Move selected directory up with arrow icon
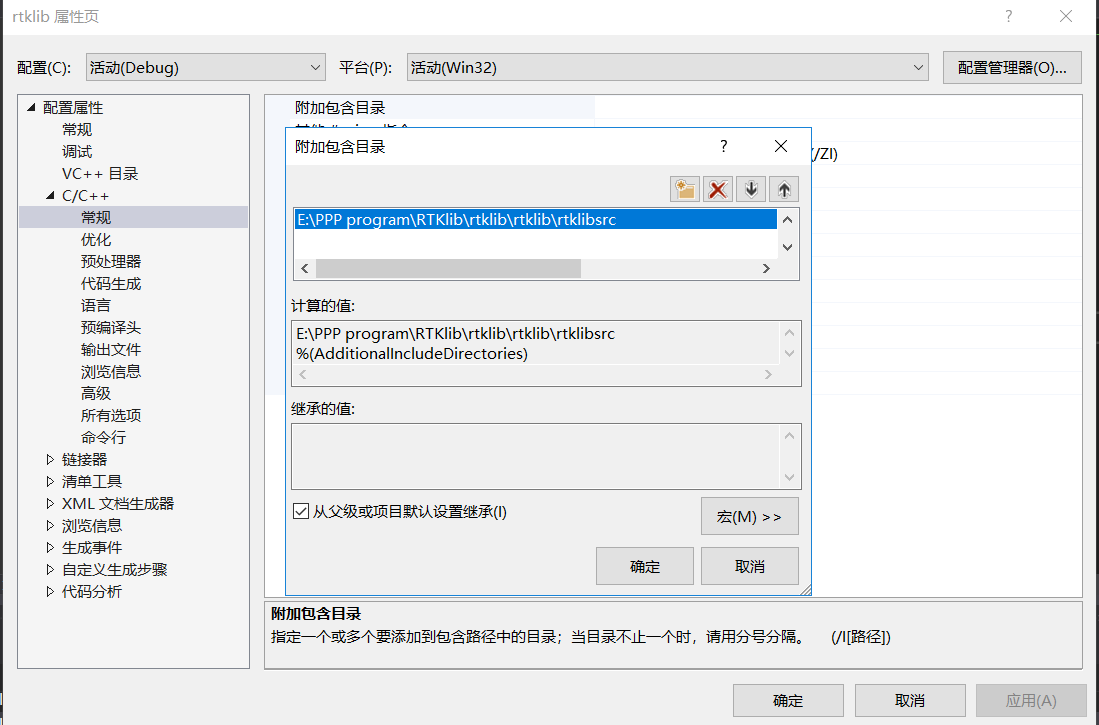The height and width of the screenshot is (725, 1099). pos(783,189)
